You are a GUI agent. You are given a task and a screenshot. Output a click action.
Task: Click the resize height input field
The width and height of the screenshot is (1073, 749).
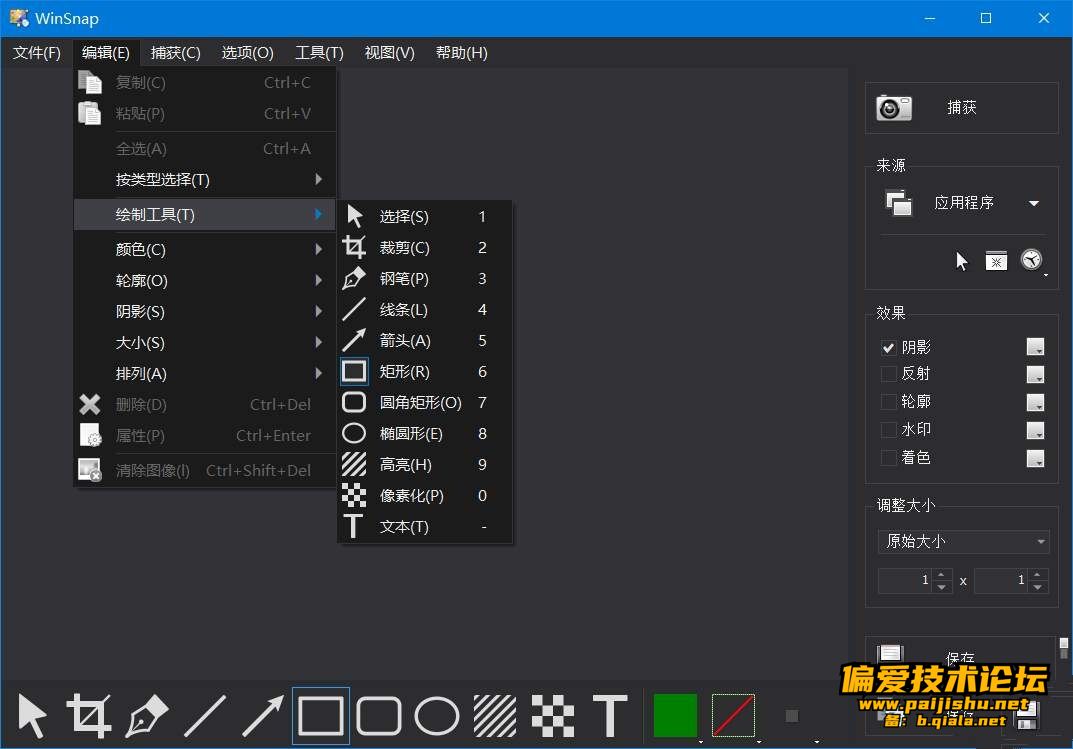(1000, 581)
